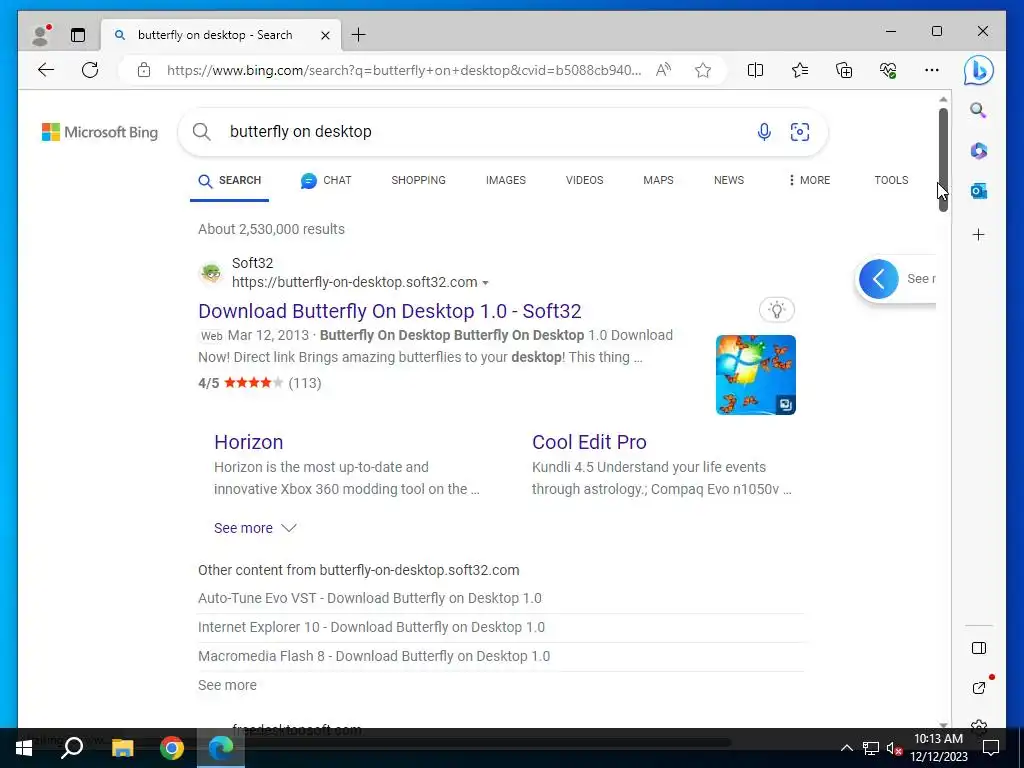Open Macromedia Flash 8 download link
1024x768 pixels.
coord(374,656)
